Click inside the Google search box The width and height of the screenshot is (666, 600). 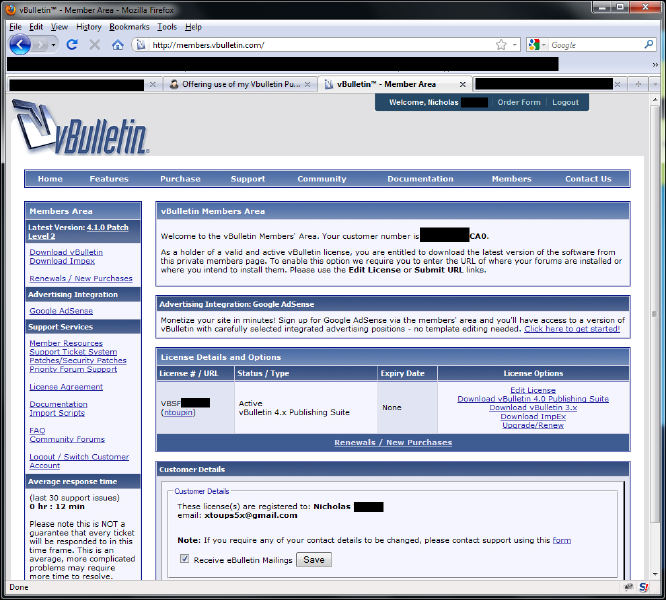coord(596,45)
